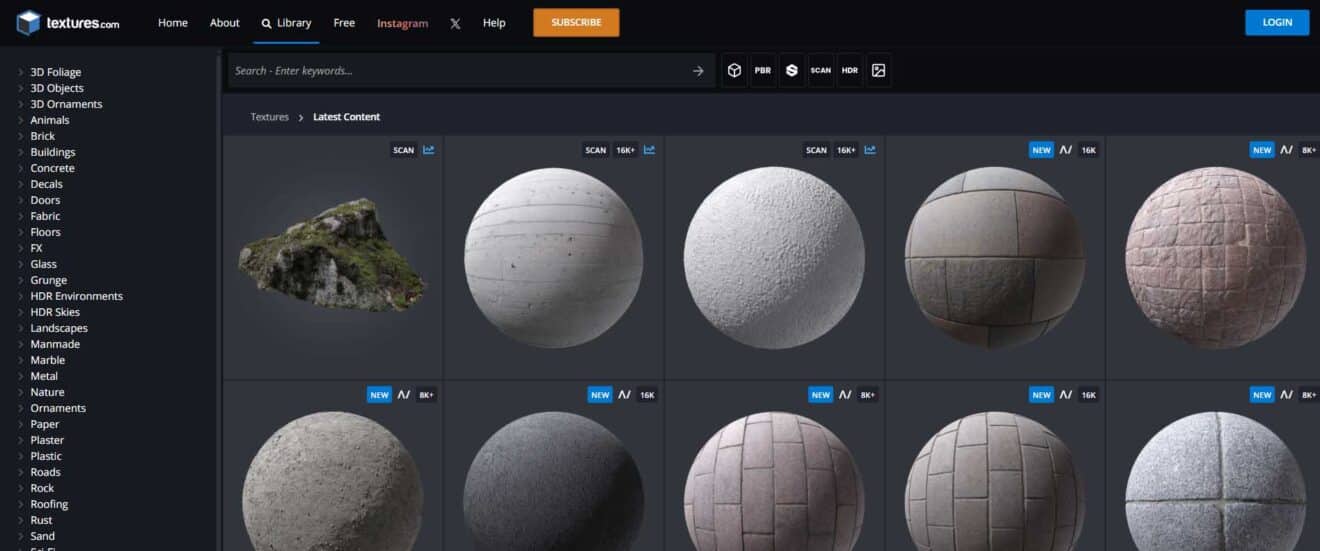Viewport: 1320px width, 551px height.
Task: Filter by photo image icon
Action: (x=879, y=70)
